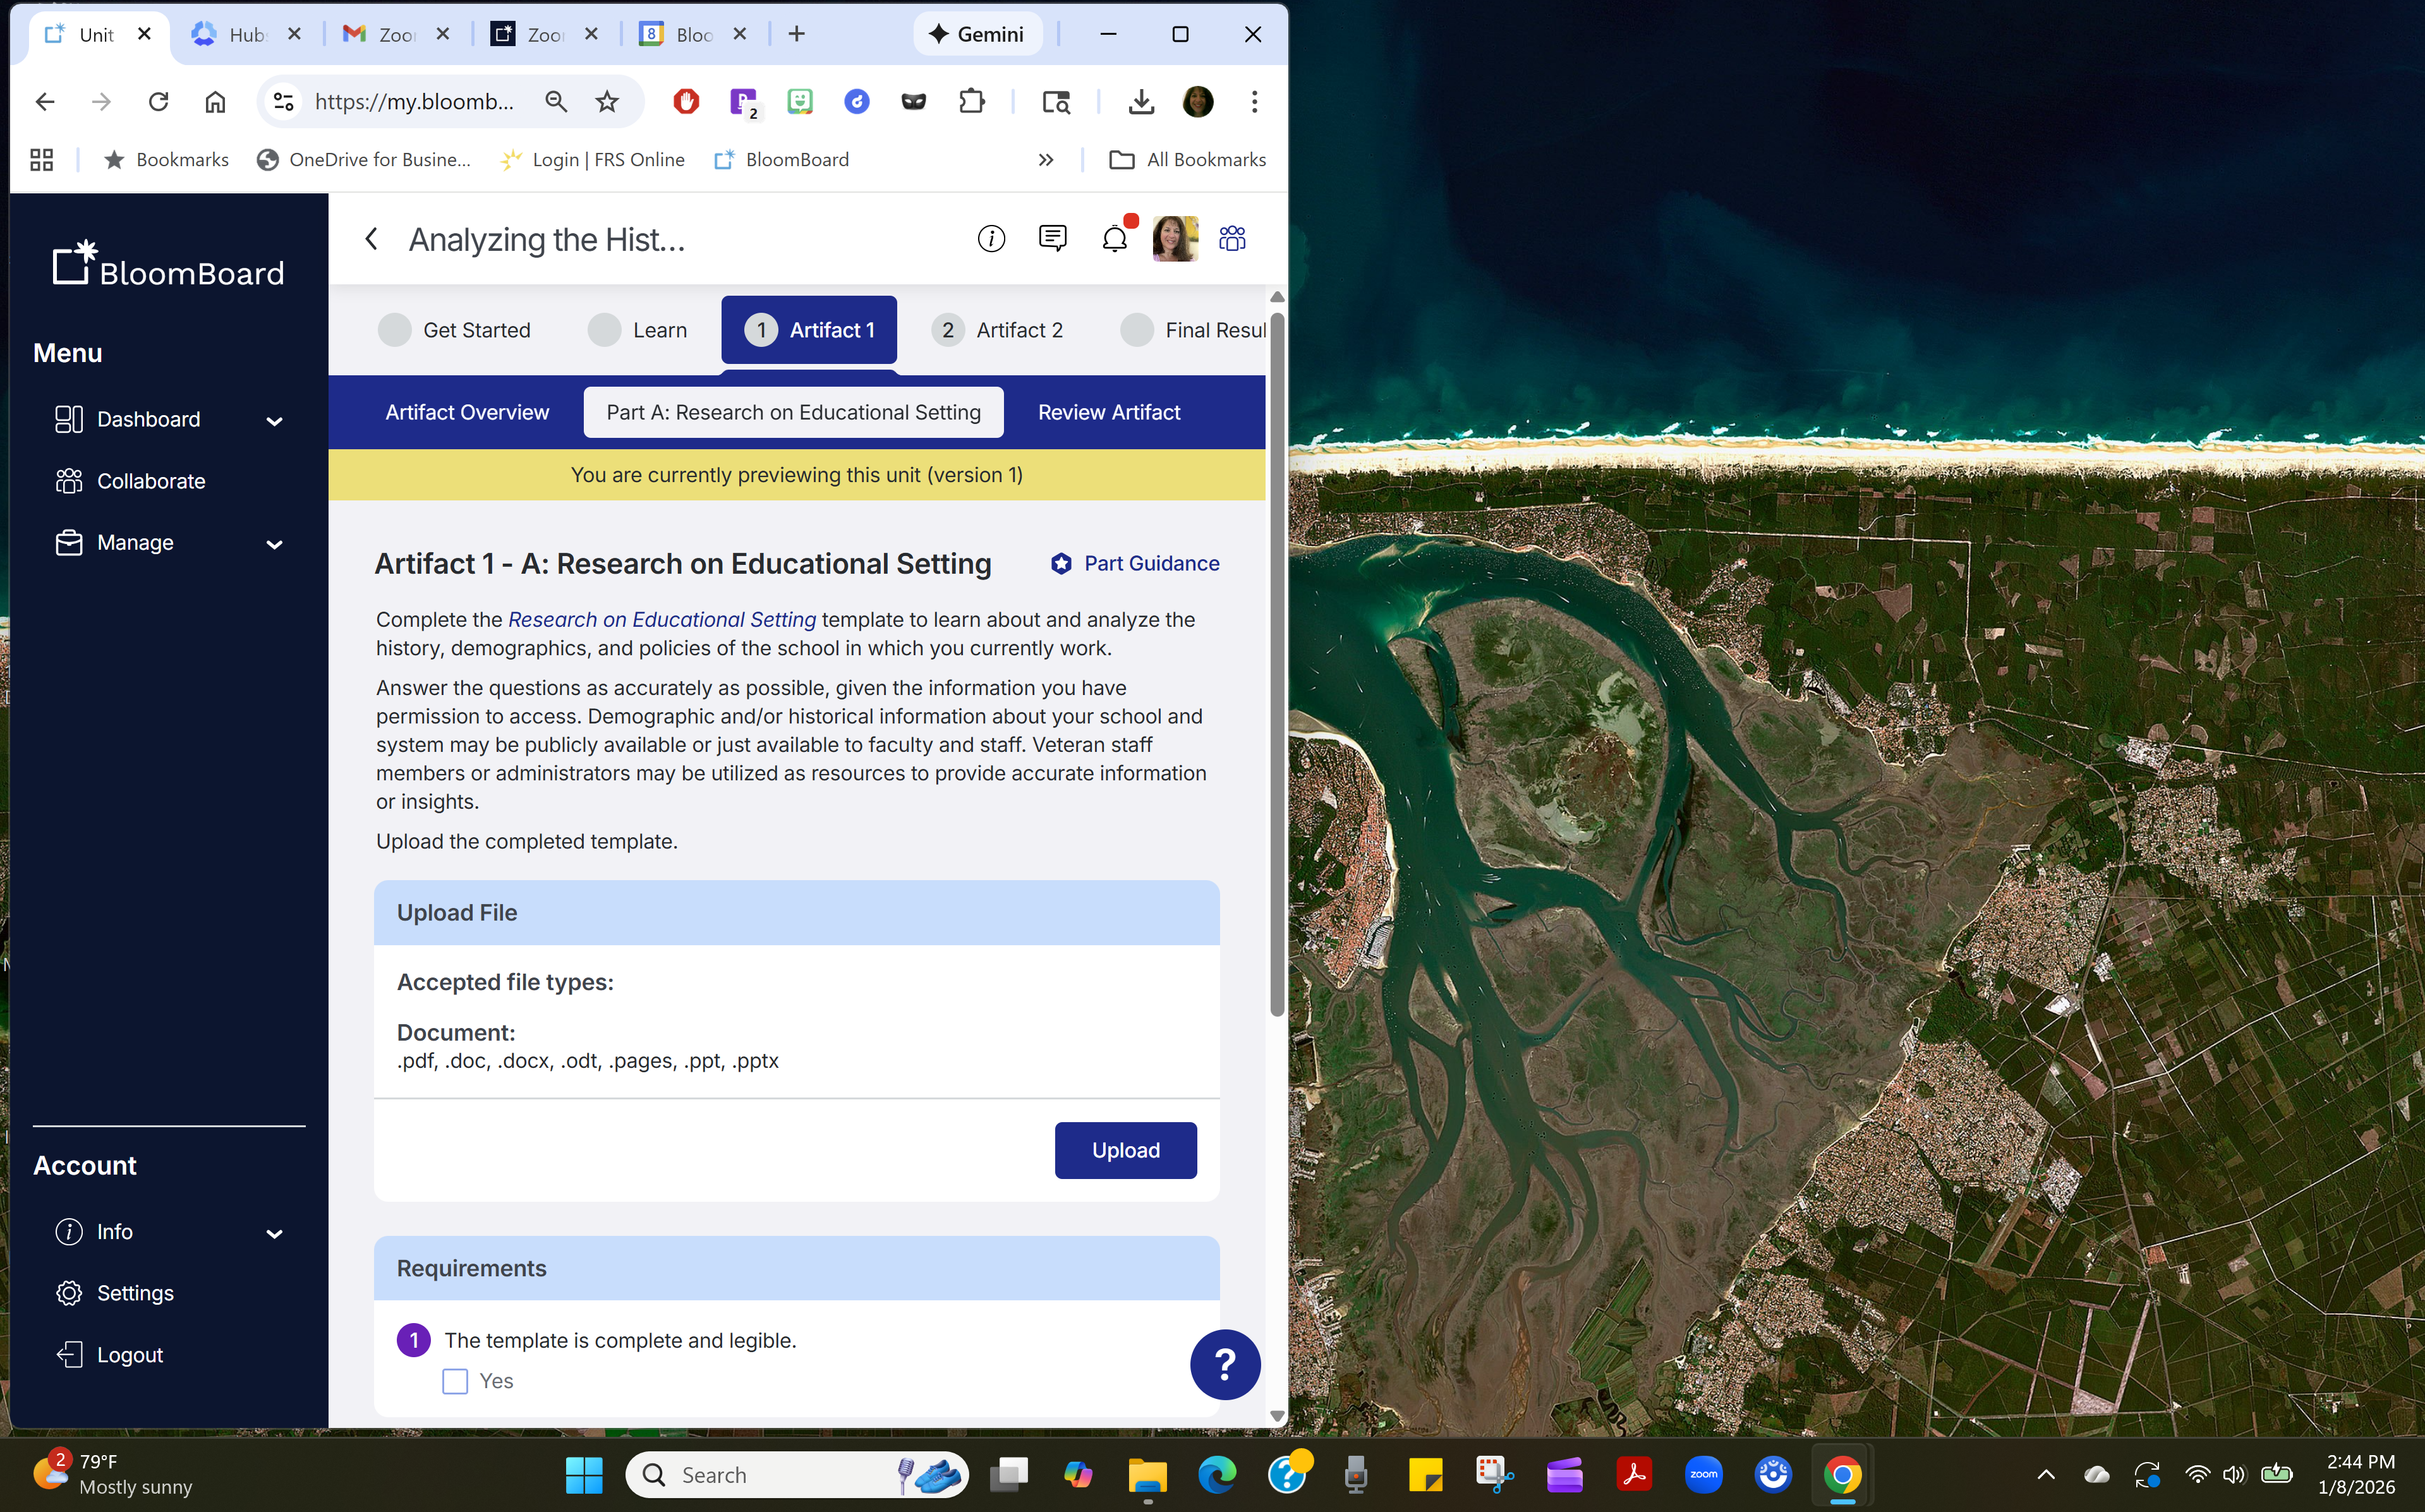Click the Upload button
The image size is (2425, 1512).
click(1125, 1150)
